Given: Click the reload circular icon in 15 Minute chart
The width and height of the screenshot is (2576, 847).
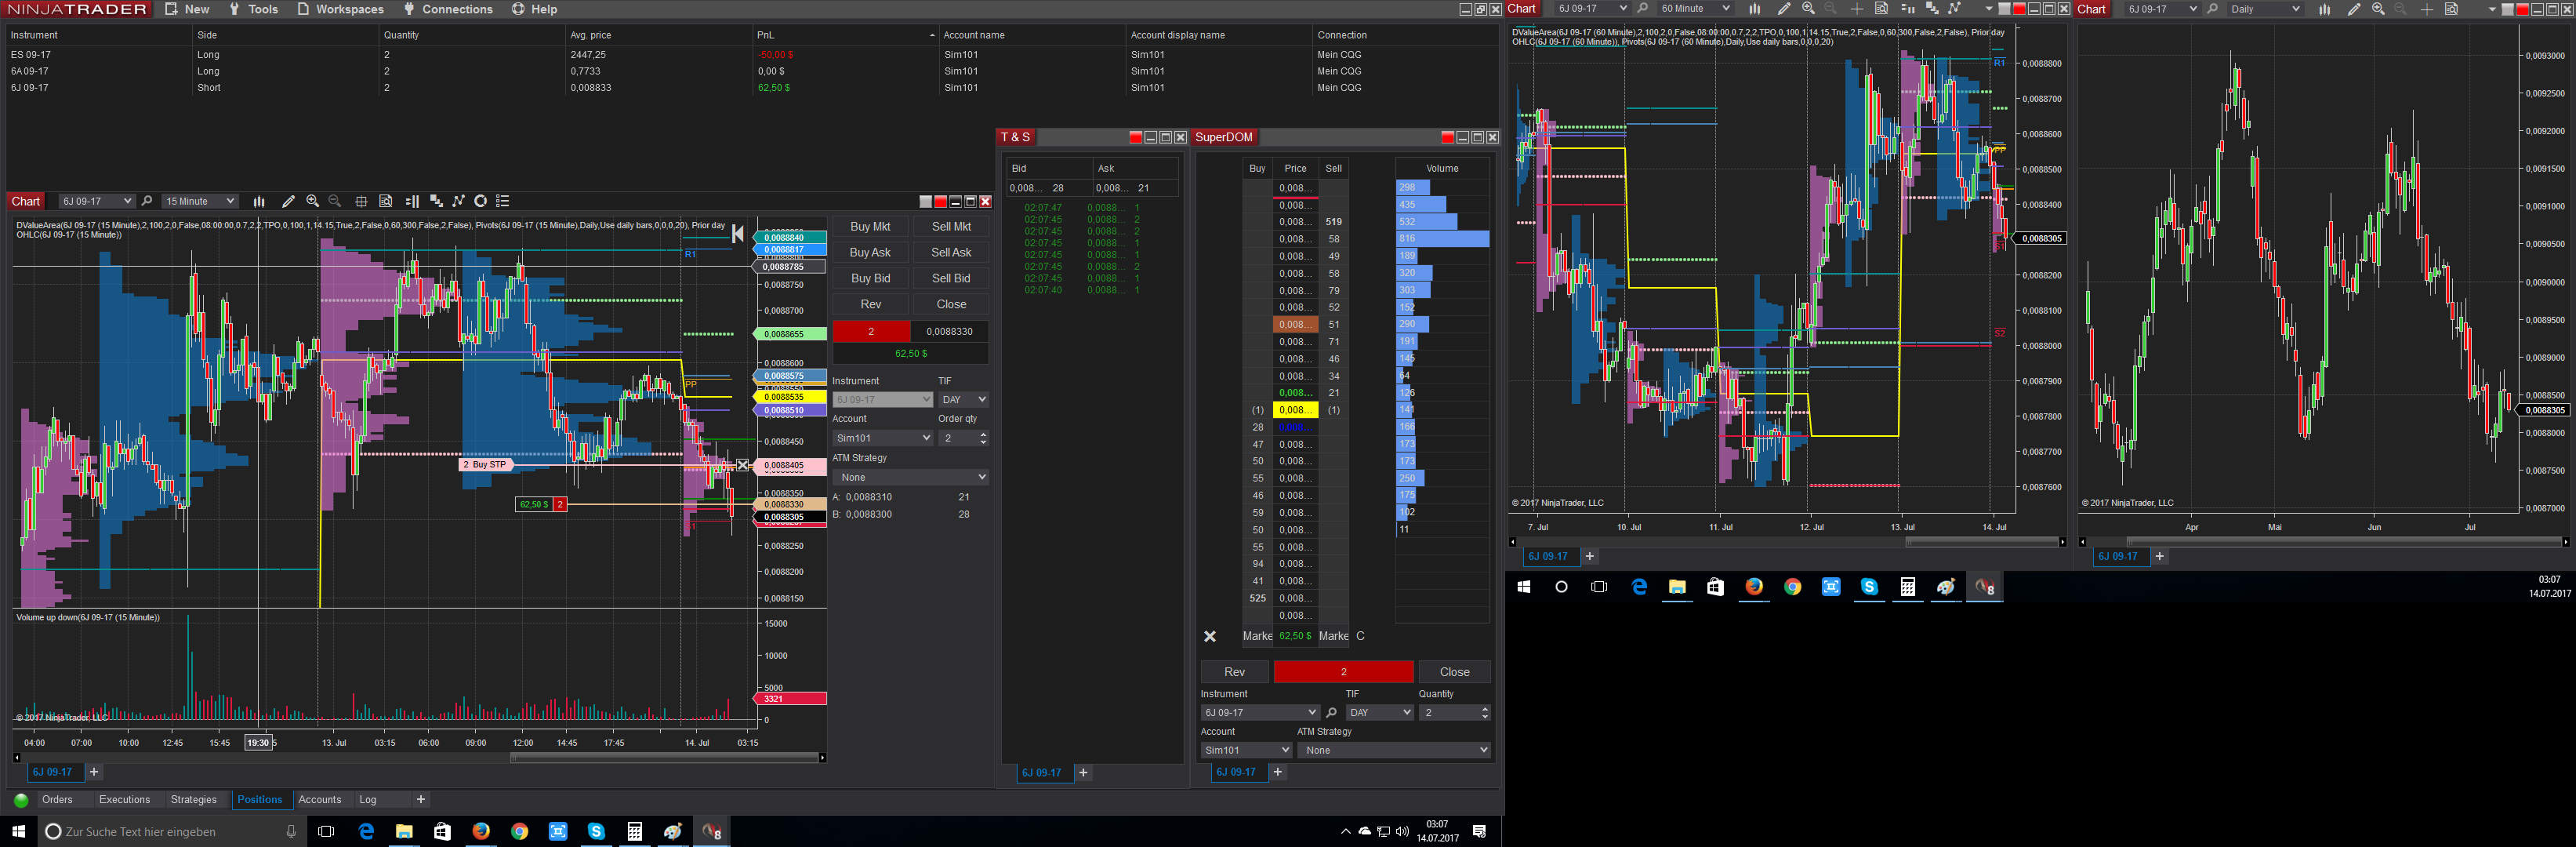Looking at the screenshot, I should pos(480,201).
